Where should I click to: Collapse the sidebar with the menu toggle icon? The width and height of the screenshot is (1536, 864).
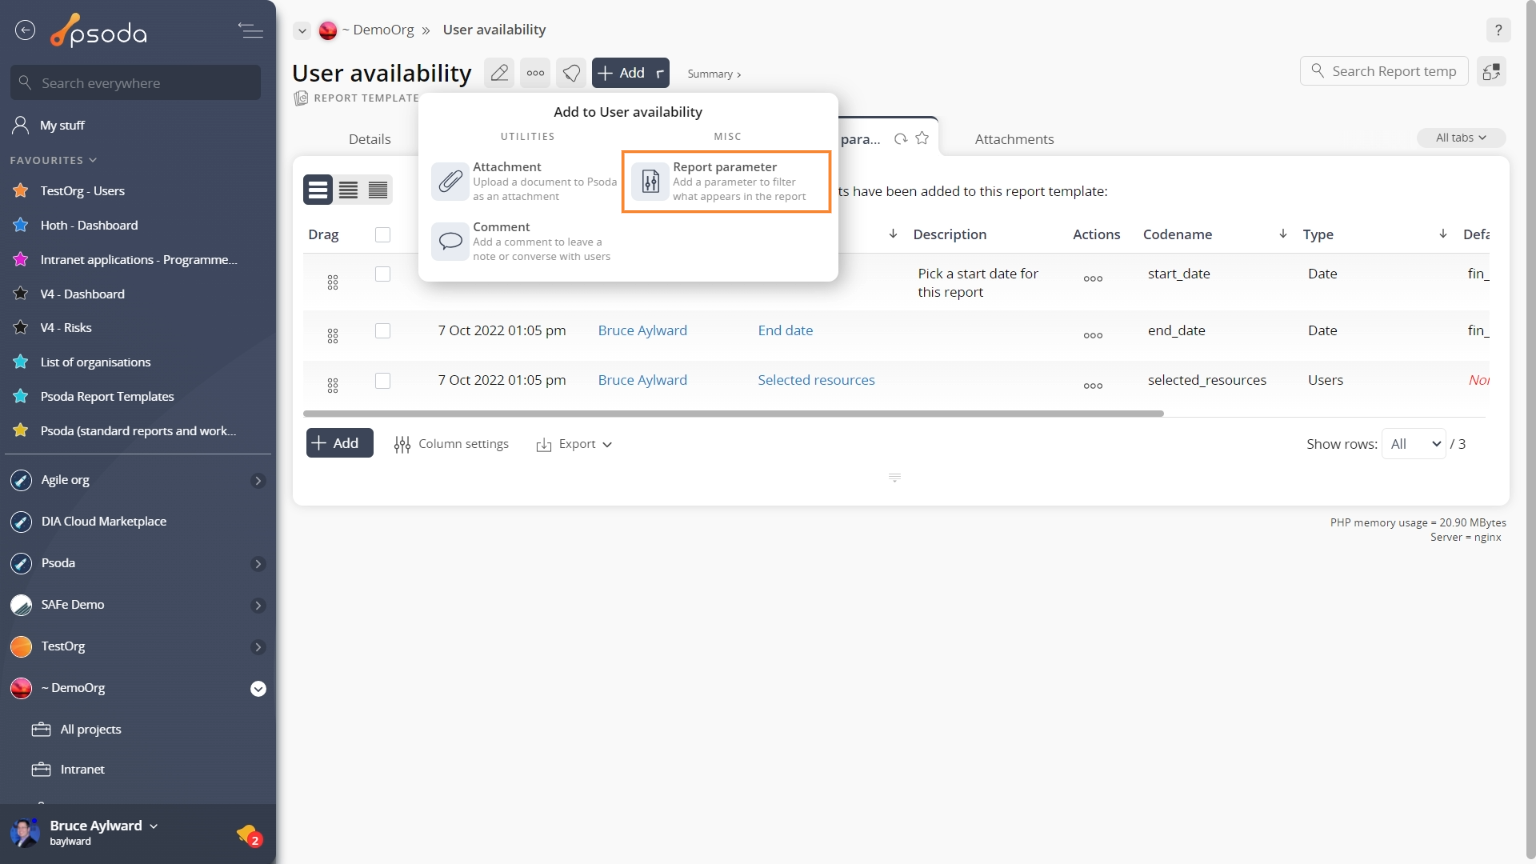tap(250, 31)
